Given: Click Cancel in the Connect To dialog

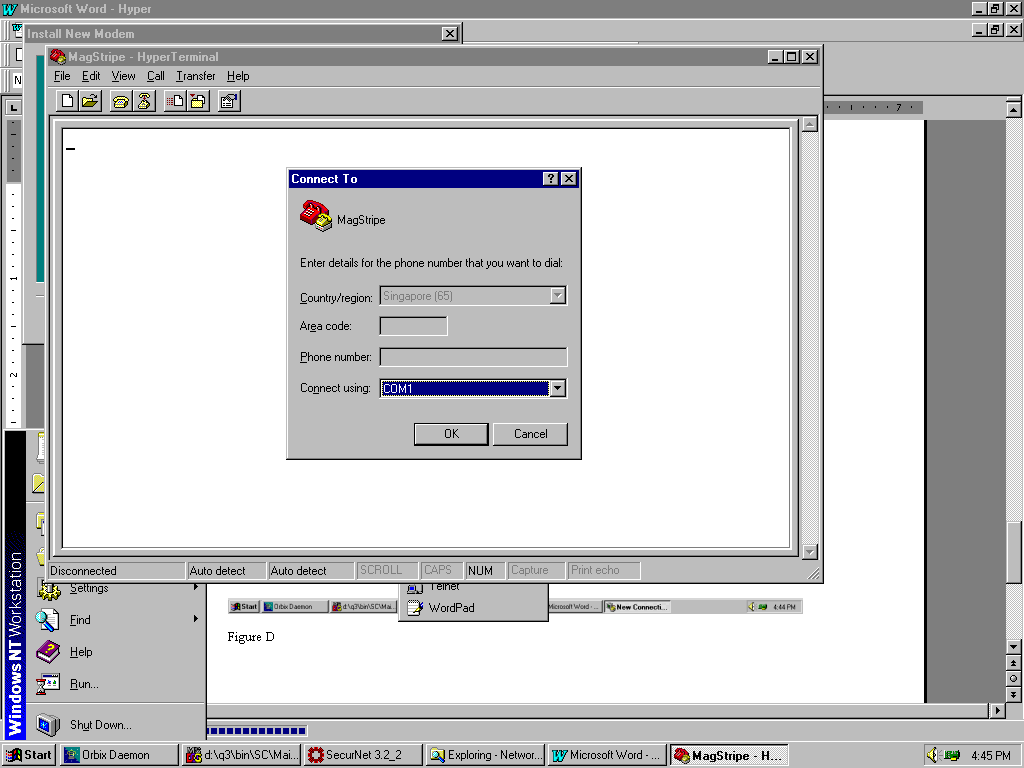Looking at the screenshot, I should [x=530, y=434].
